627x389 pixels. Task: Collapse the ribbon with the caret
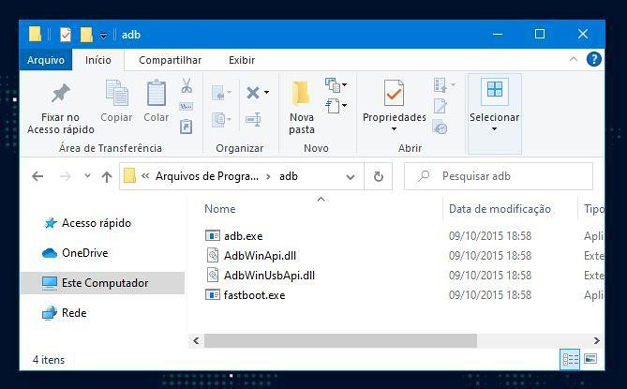(573, 60)
